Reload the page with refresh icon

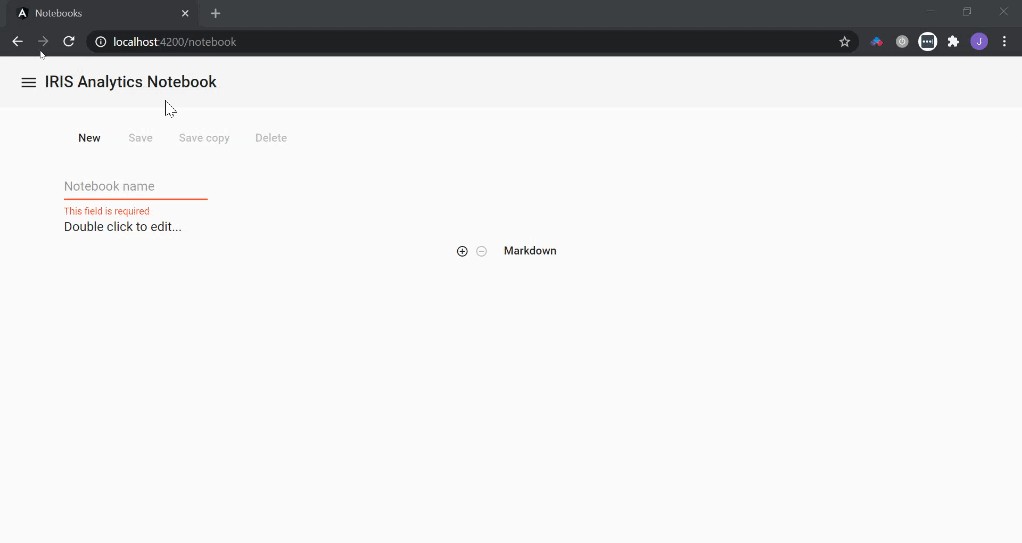pyautogui.click(x=69, y=42)
